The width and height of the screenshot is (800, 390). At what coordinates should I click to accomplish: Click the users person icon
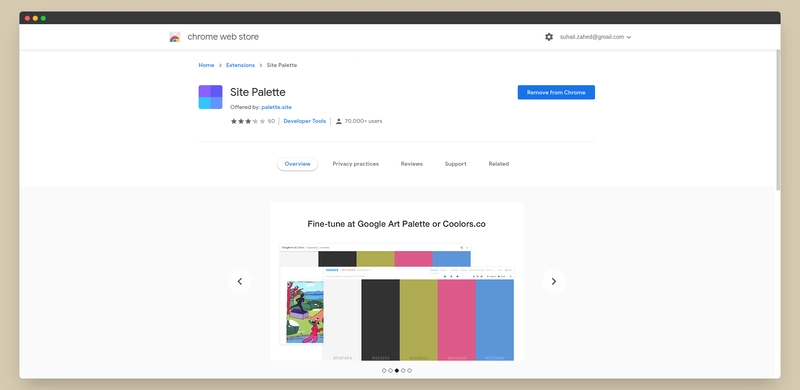click(x=338, y=121)
